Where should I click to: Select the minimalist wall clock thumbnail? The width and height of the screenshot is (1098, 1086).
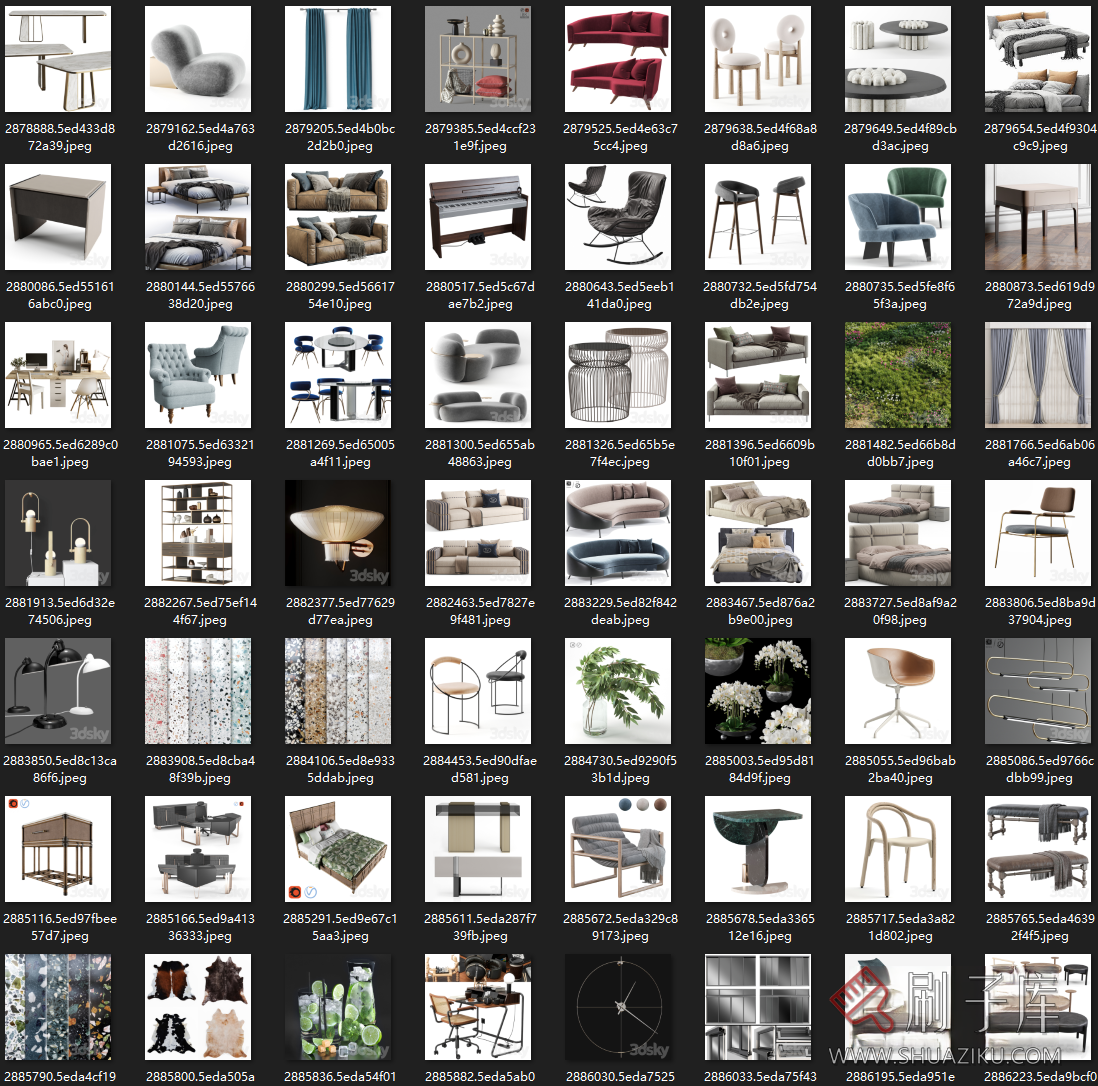click(x=618, y=1006)
